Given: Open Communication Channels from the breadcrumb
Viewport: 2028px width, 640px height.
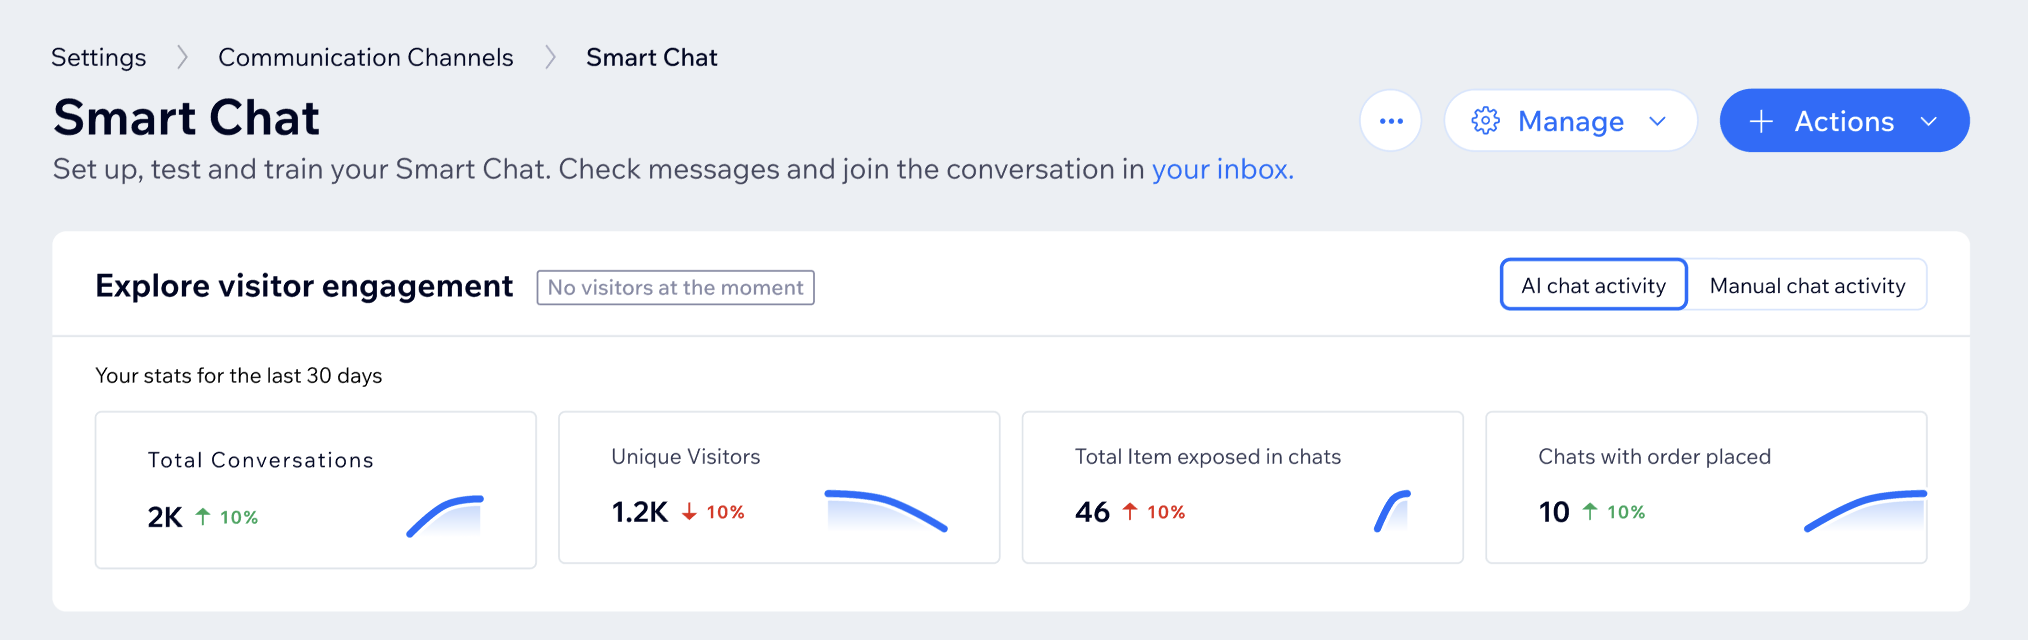Looking at the screenshot, I should click(366, 57).
